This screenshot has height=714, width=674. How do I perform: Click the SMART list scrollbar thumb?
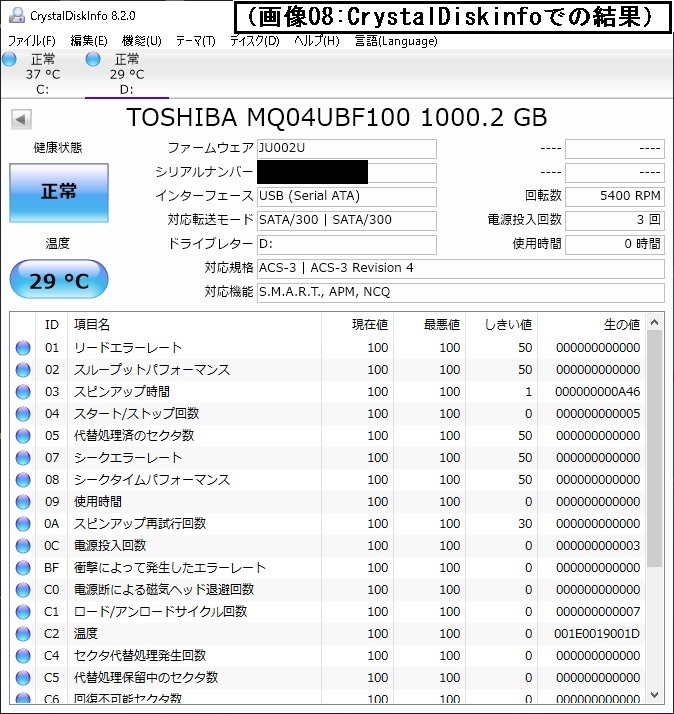654,449
